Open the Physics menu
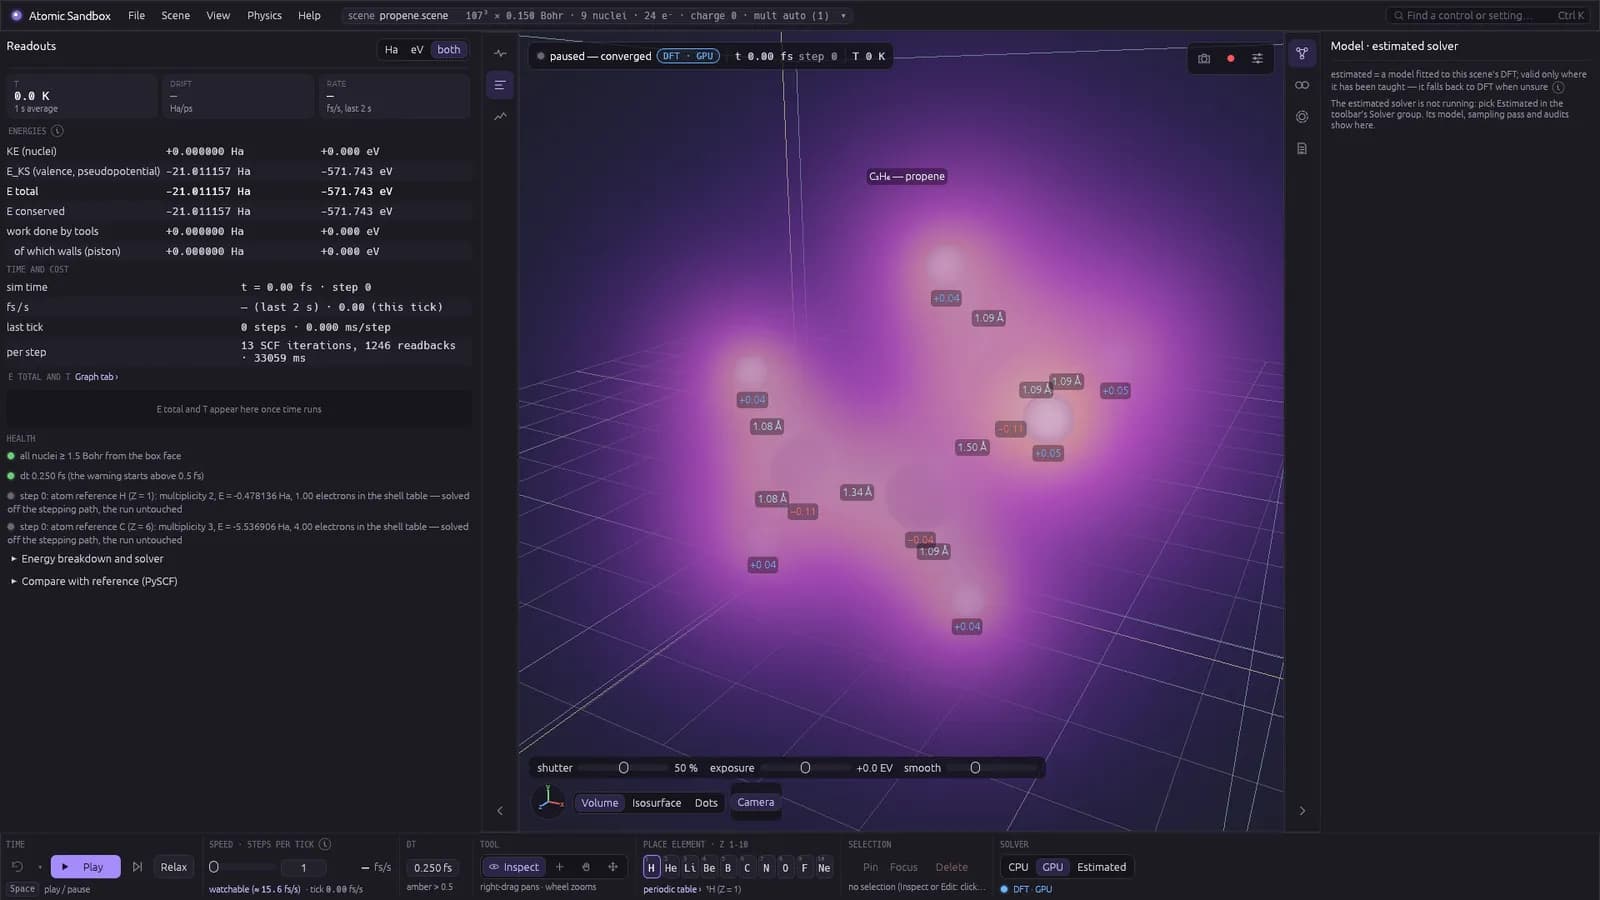 [264, 16]
